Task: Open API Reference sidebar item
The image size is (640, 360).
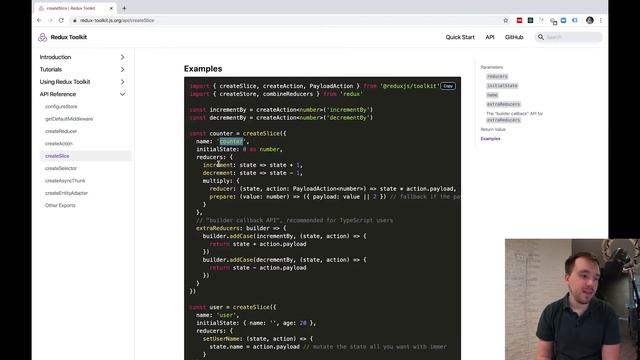Action: pyautogui.click(x=58, y=94)
